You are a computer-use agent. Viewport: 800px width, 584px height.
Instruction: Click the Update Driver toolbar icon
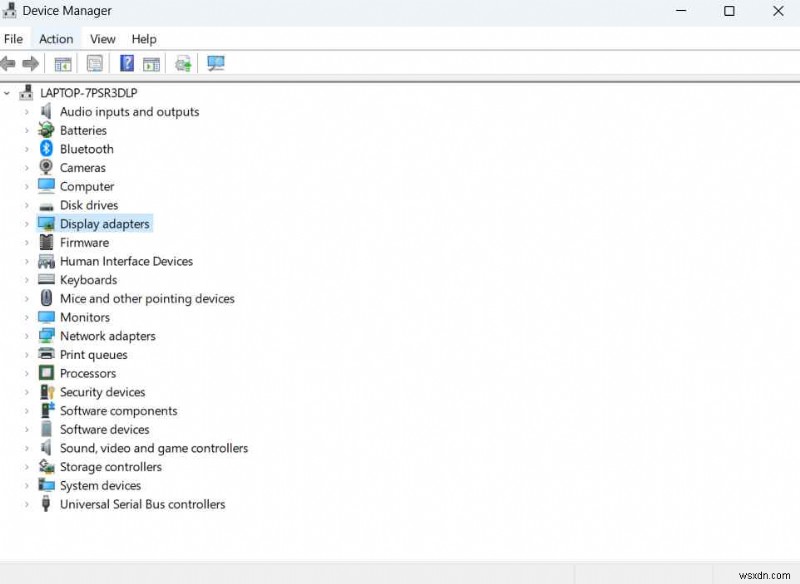pyautogui.click(x=183, y=63)
